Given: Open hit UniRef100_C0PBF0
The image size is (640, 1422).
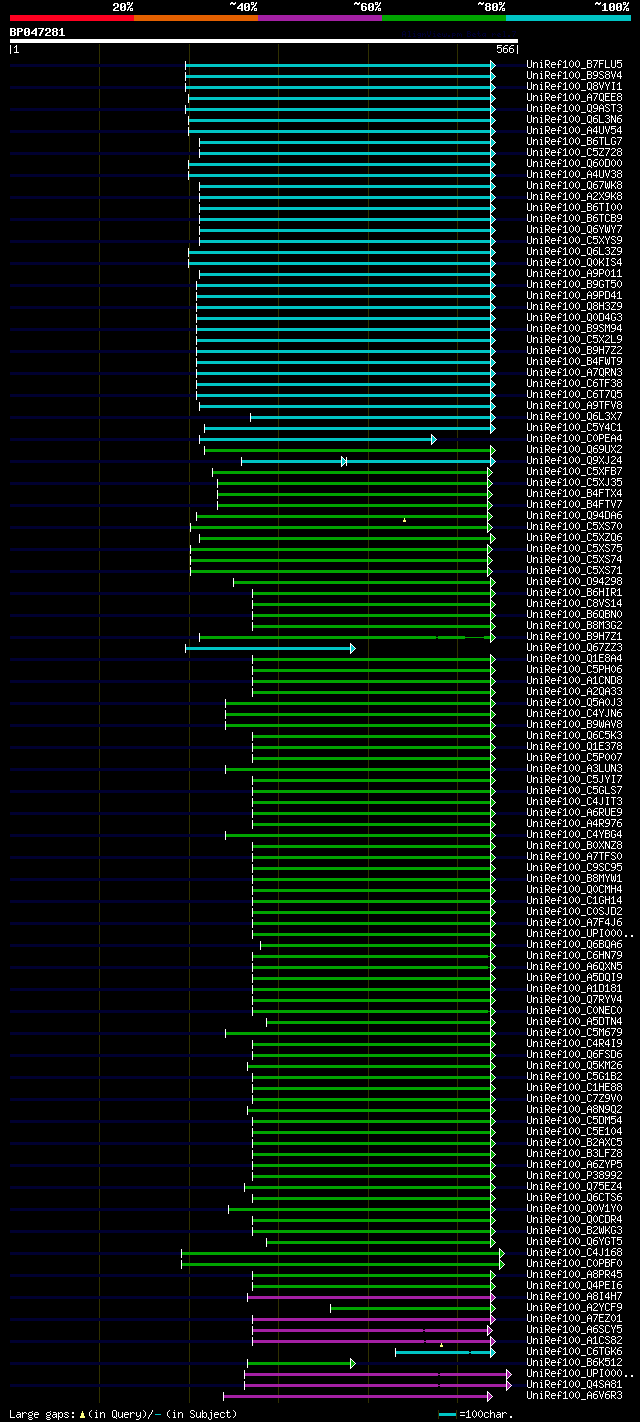Looking at the screenshot, I should coord(574,1263).
